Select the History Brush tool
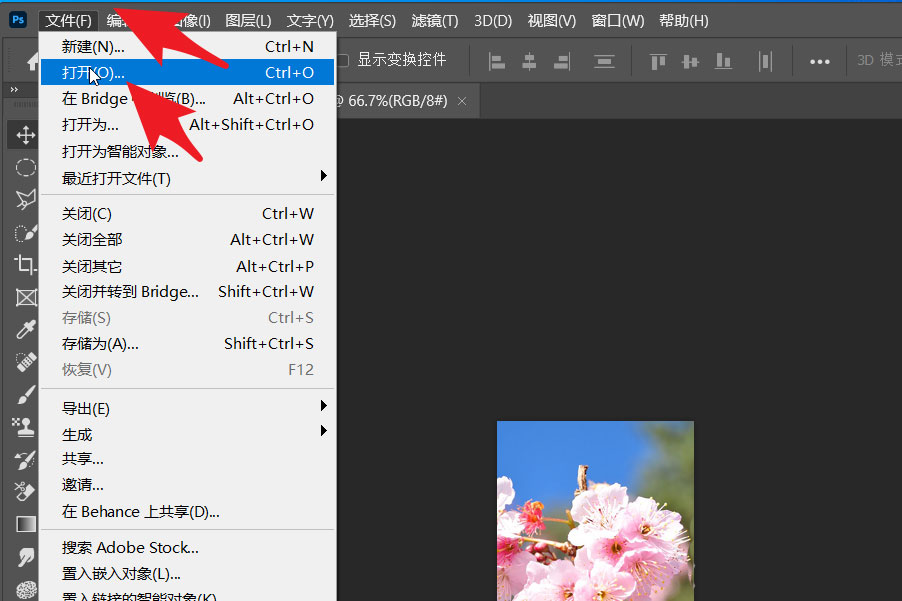 coord(25,460)
